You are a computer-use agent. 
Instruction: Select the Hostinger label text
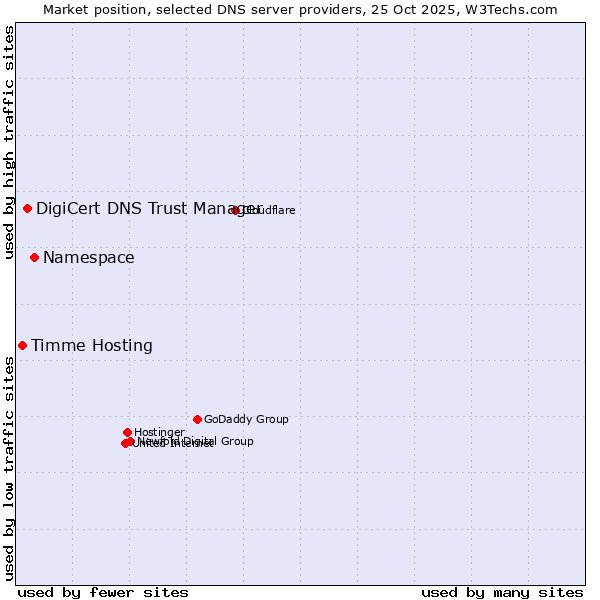point(160,432)
